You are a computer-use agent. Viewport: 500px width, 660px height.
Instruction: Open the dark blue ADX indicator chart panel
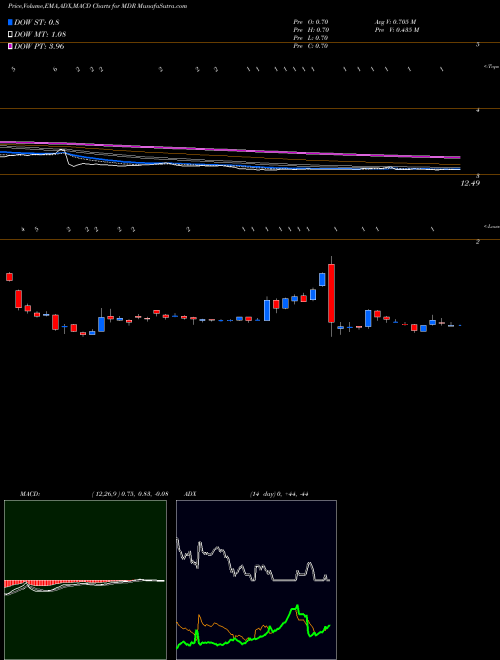256,580
